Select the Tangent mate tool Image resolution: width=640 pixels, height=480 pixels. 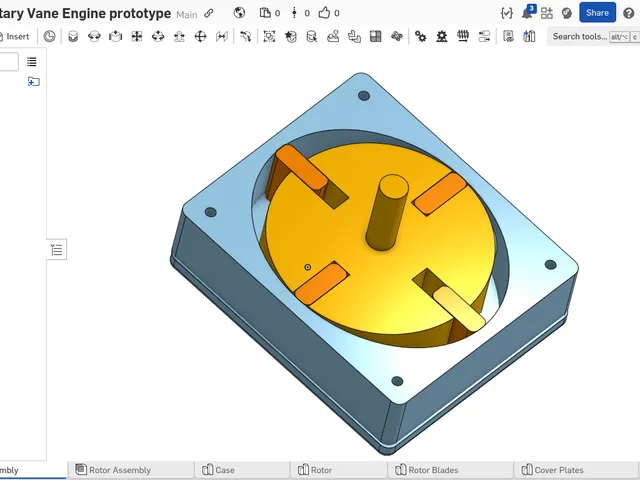coord(245,36)
